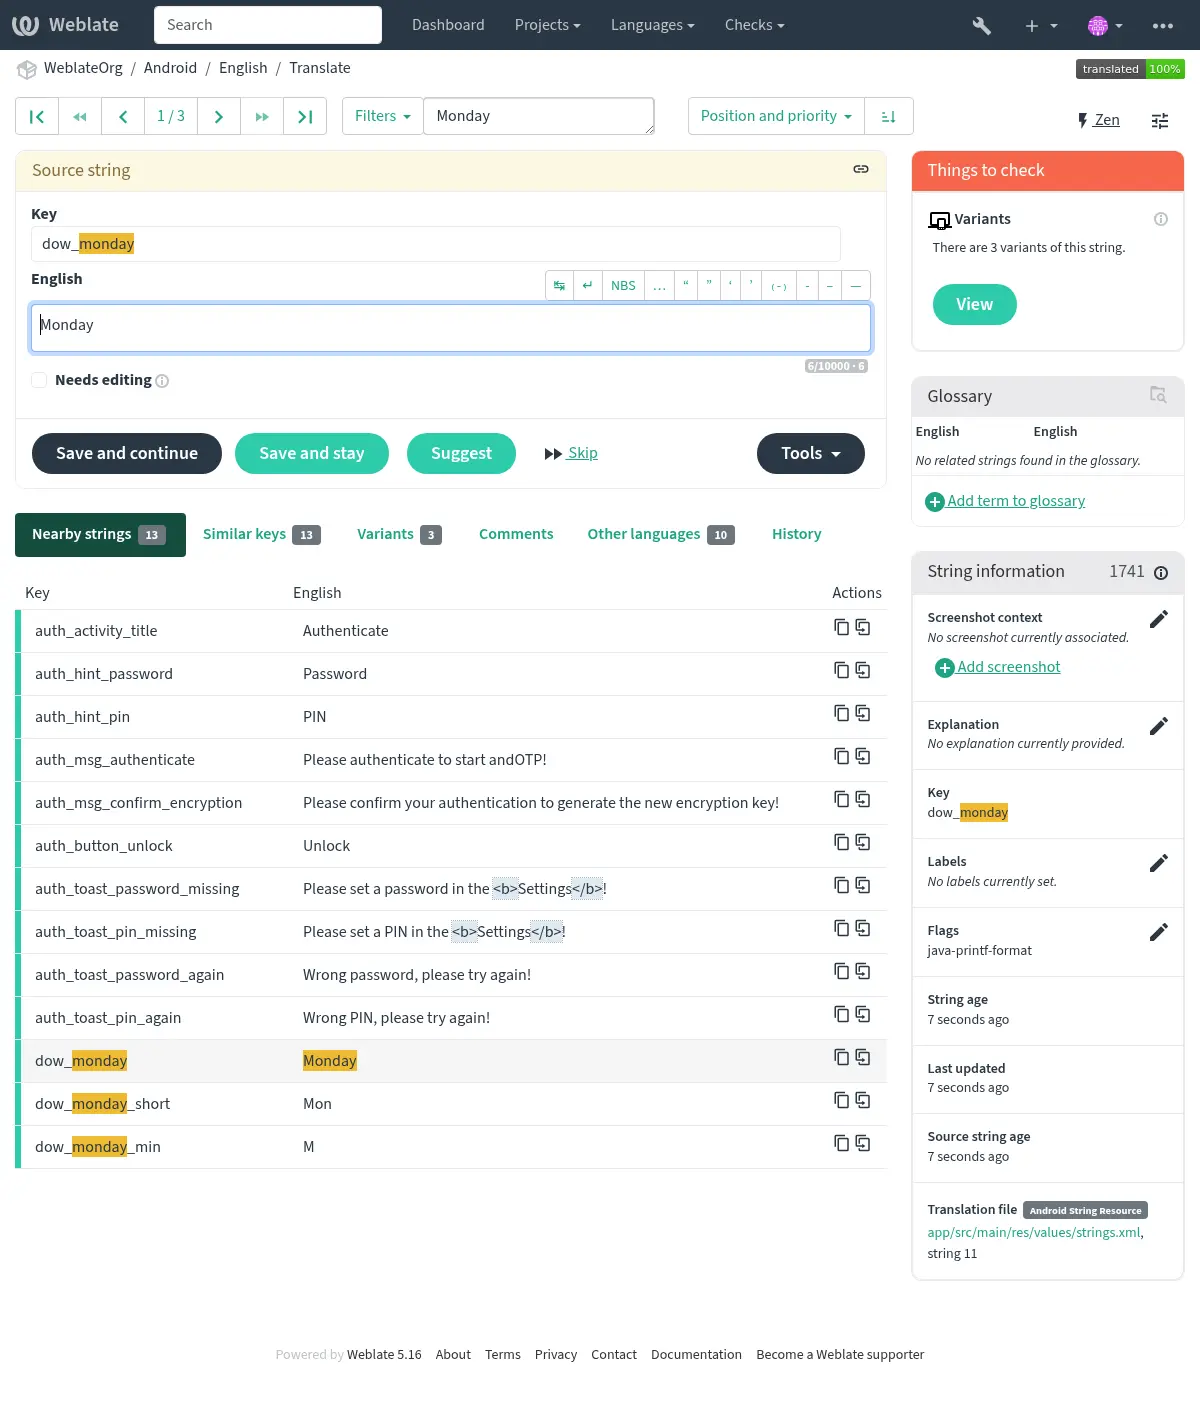Expand the Position and priority sort menu
This screenshot has height=1413, width=1200.
(775, 116)
